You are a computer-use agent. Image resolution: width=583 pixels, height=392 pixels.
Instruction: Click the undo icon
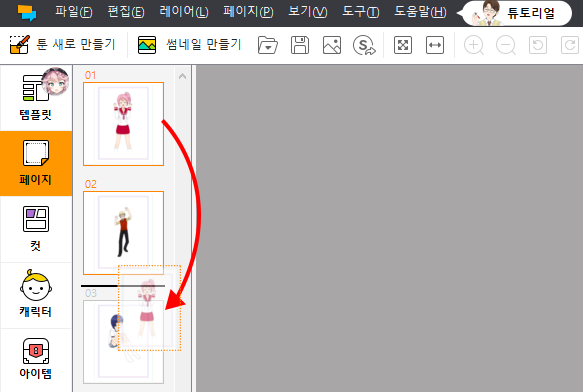click(x=538, y=45)
